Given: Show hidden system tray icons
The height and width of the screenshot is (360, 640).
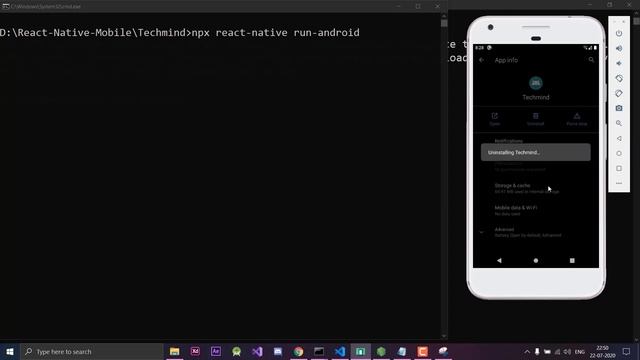Looking at the screenshot, I should (527, 351).
